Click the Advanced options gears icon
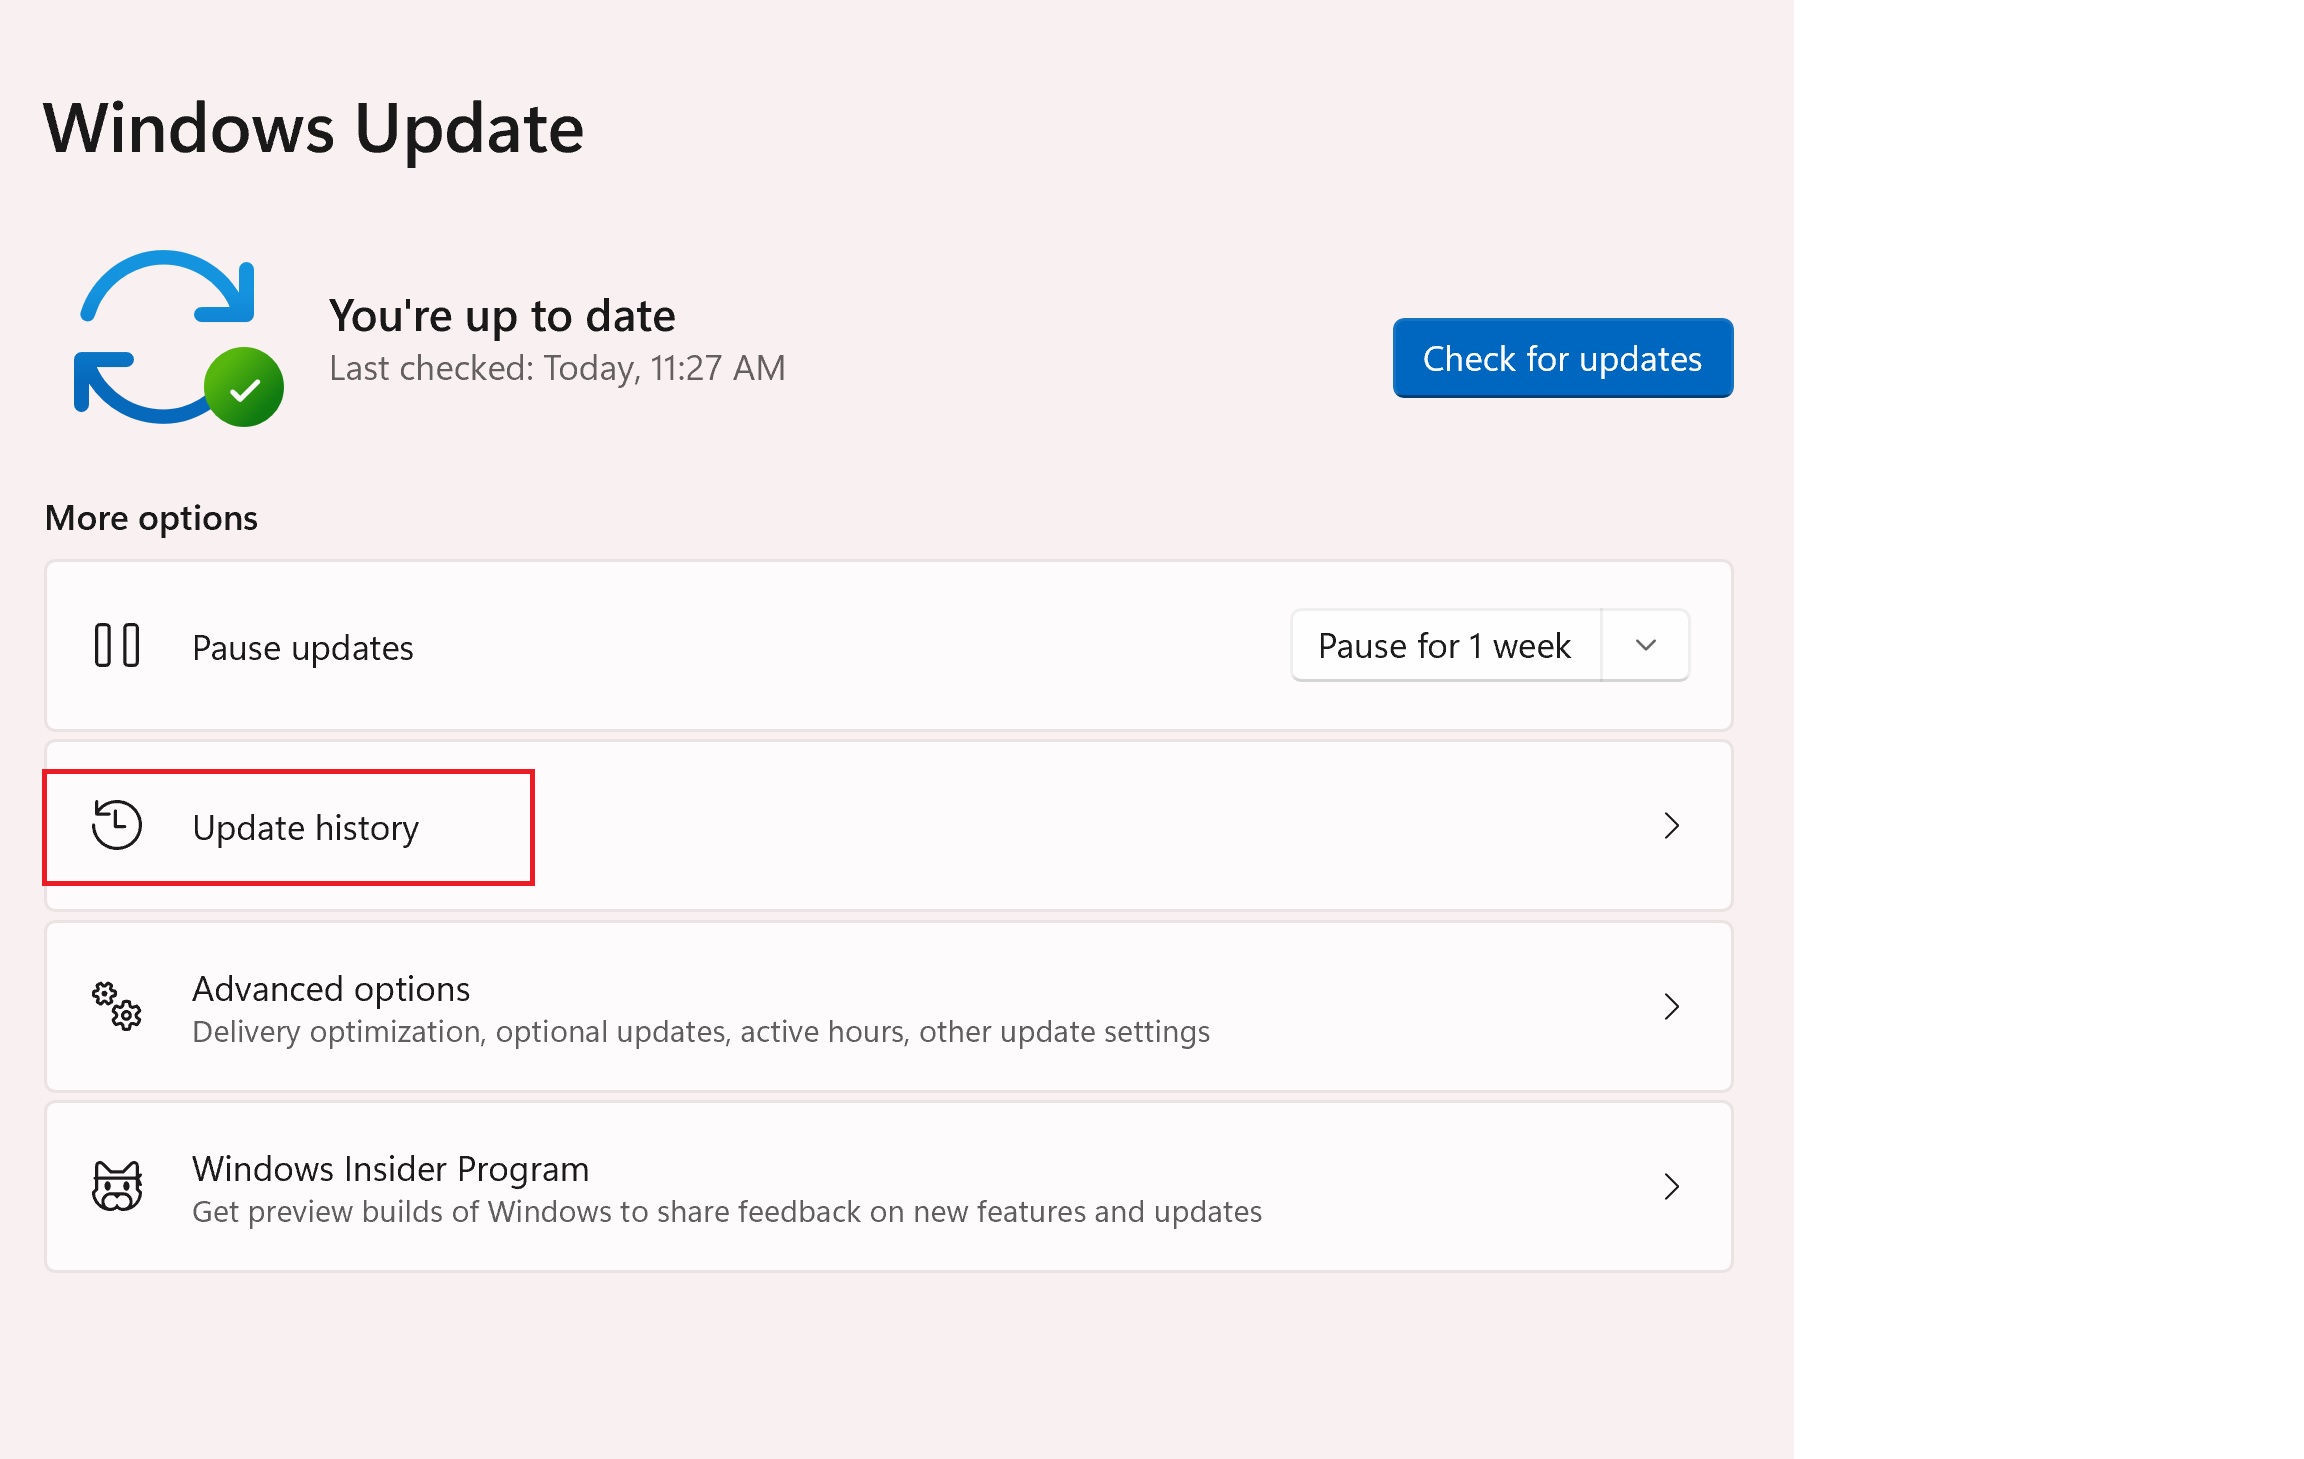Image resolution: width=2304 pixels, height=1459 pixels. pyautogui.click(x=117, y=1006)
